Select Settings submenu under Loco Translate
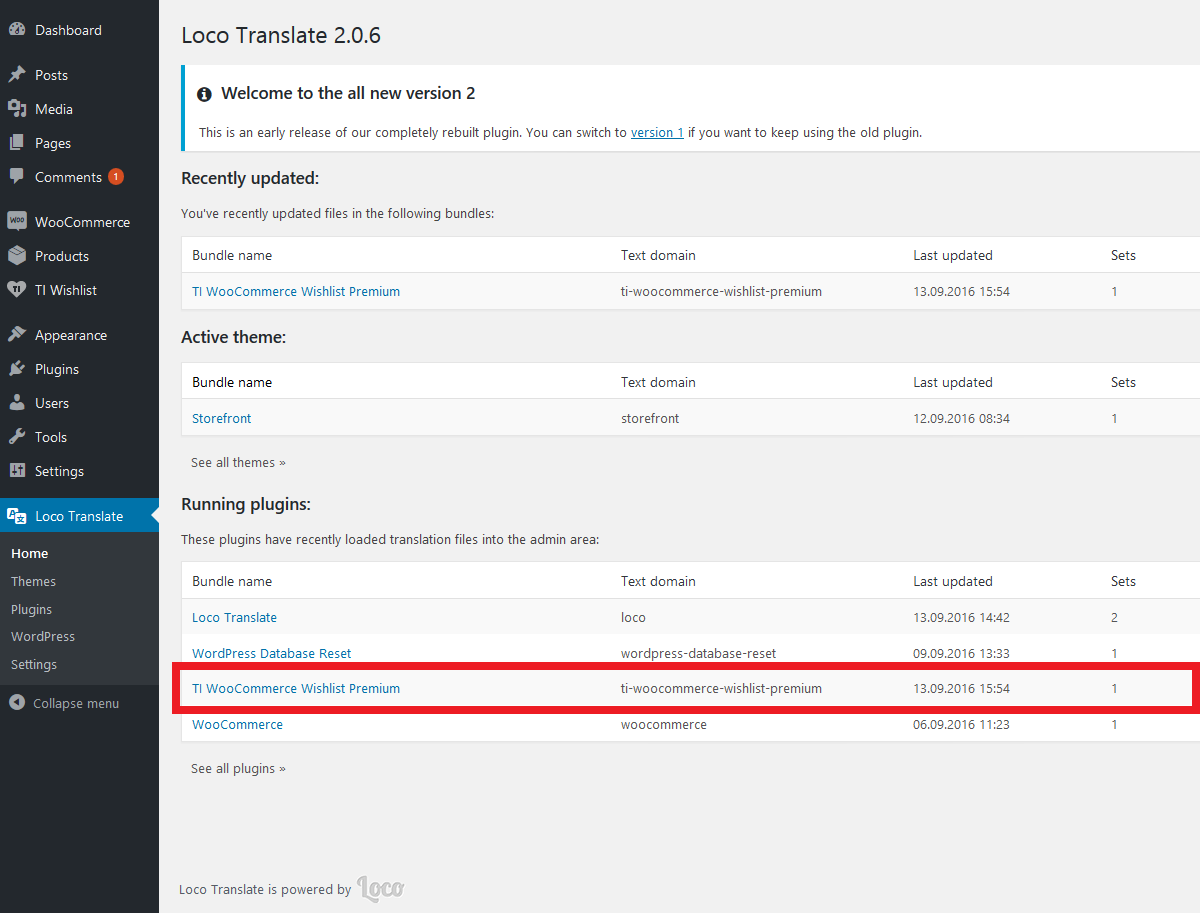The height and width of the screenshot is (913, 1200). click(x=34, y=664)
